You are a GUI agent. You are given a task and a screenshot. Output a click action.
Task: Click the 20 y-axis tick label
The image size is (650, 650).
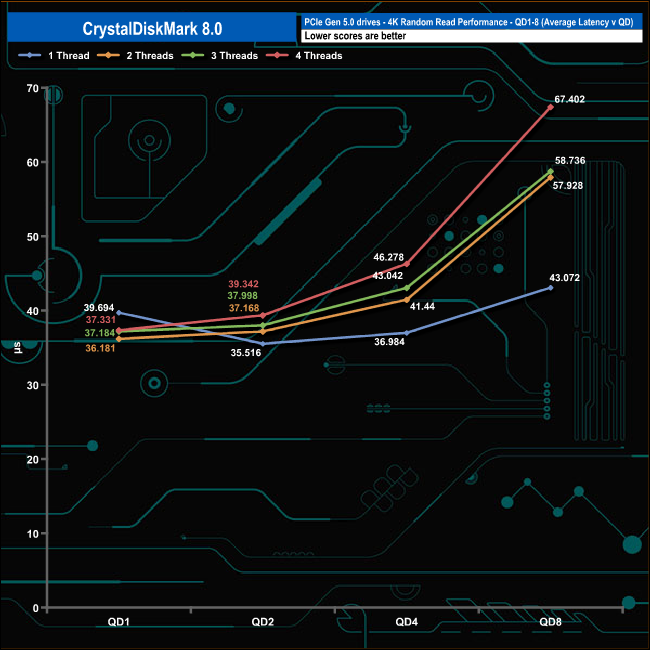point(32,459)
